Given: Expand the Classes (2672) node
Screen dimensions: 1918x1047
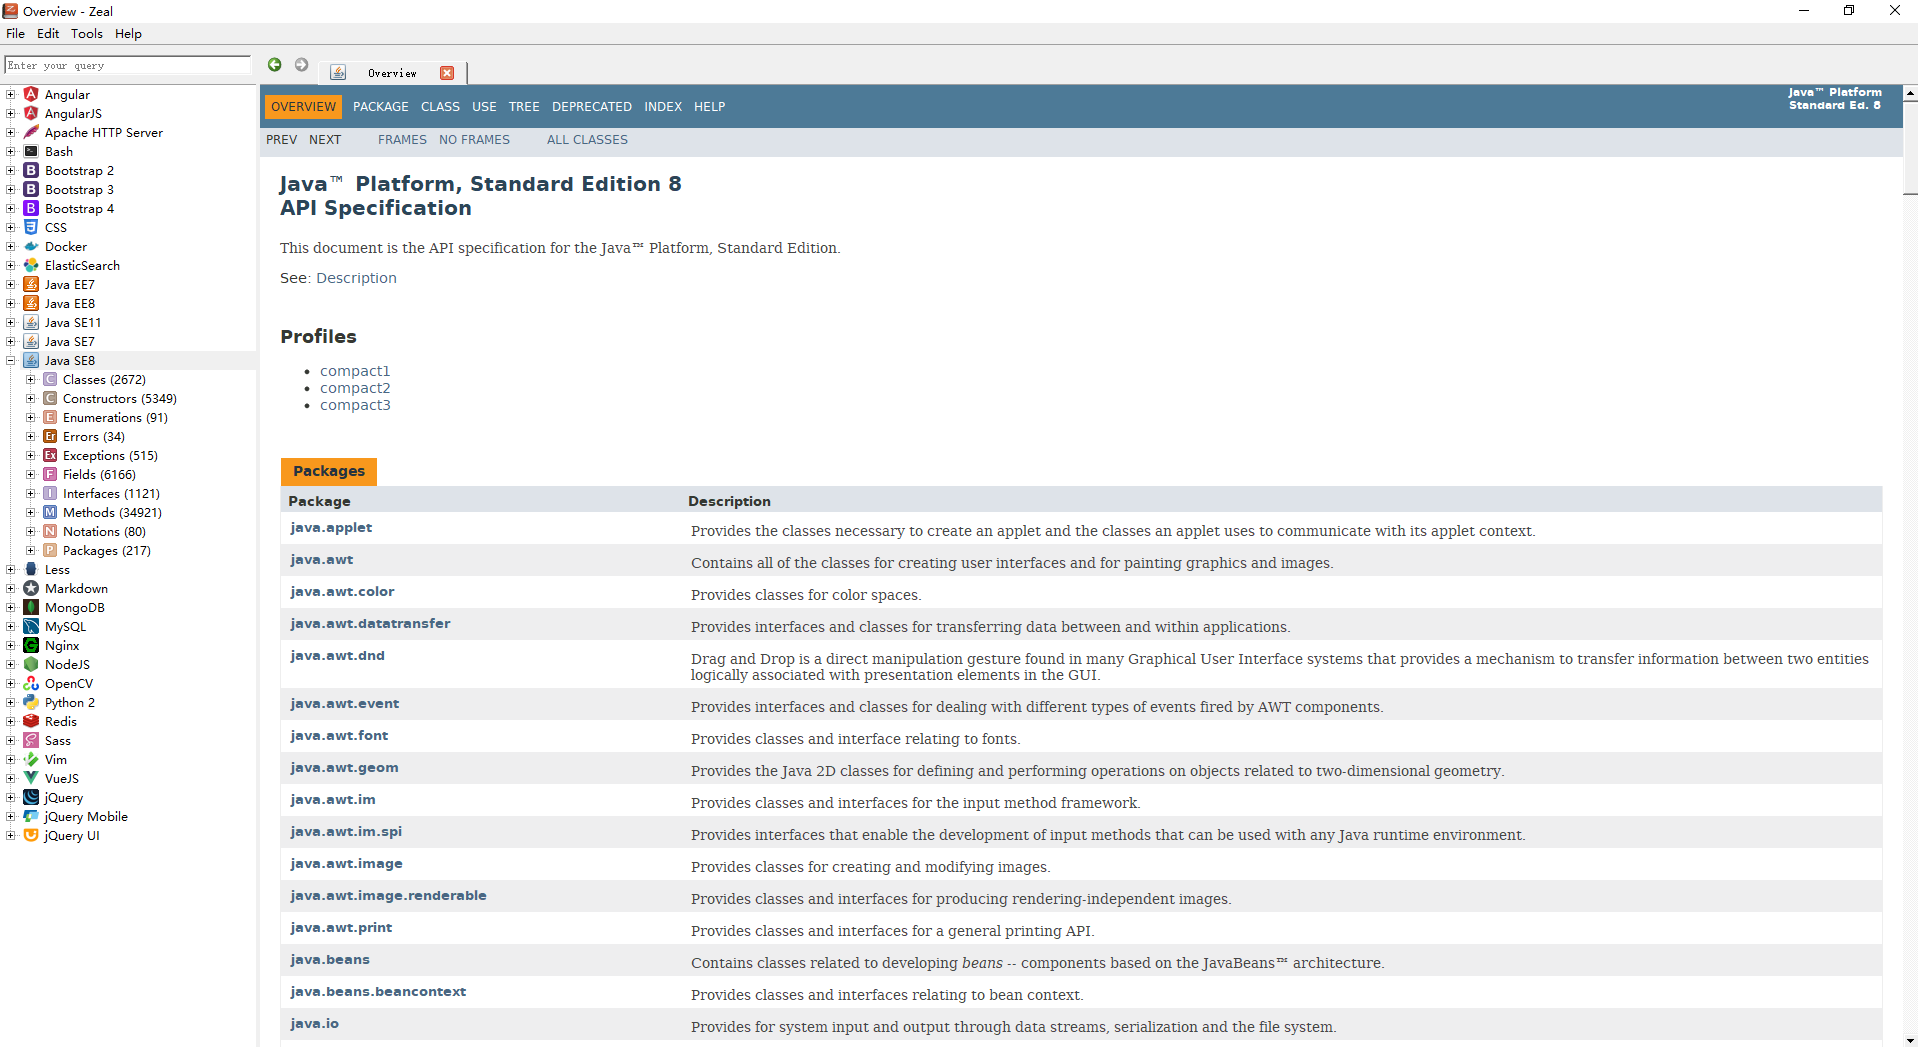Looking at the screenshot, I should 30,380.
